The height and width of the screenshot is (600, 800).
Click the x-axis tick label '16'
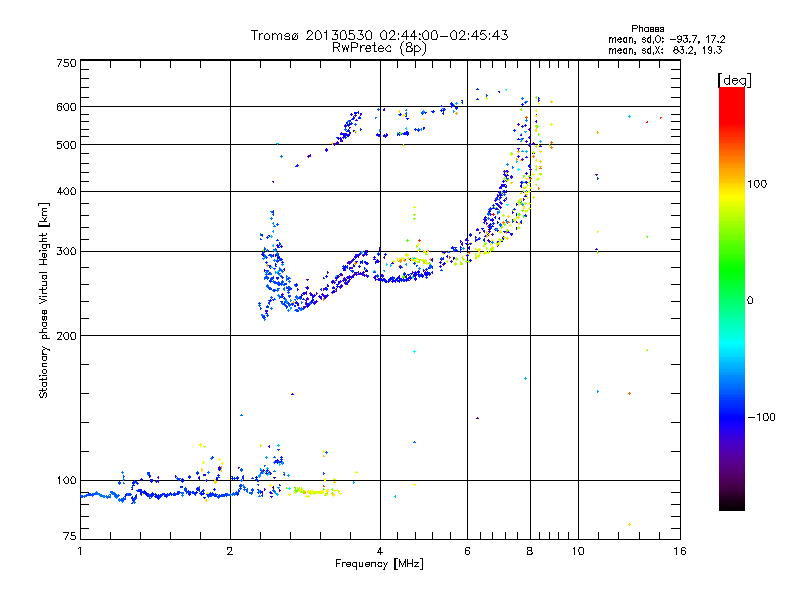[x=680, y=551]
